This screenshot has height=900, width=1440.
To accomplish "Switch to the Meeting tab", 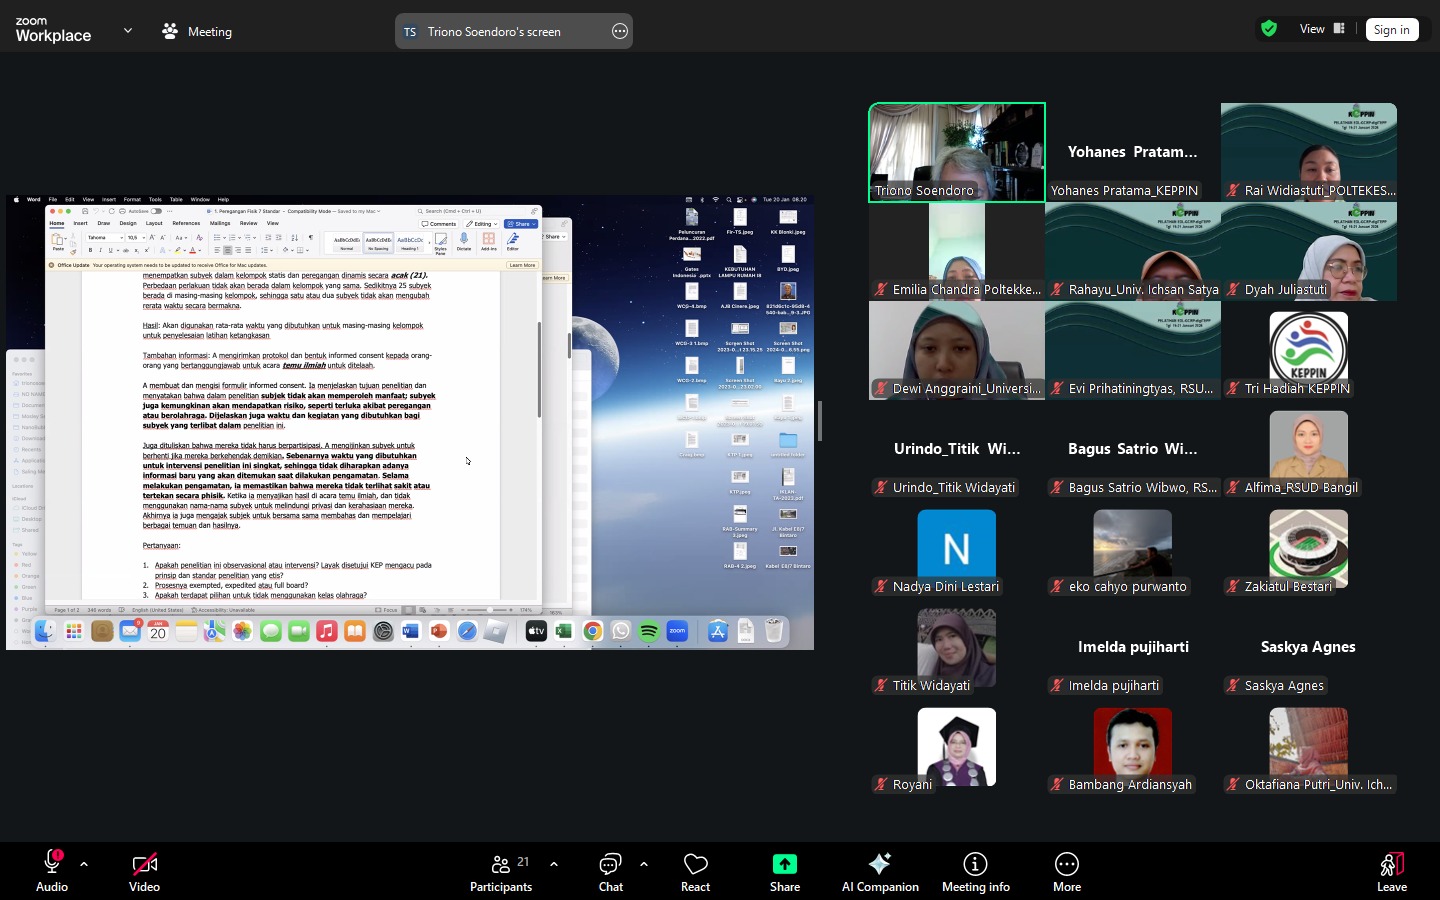I will [x=197, y=31].
